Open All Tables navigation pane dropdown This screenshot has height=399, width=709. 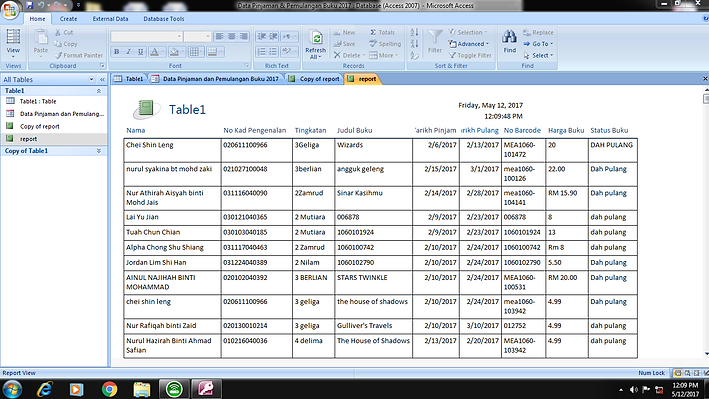click(91, 79)
